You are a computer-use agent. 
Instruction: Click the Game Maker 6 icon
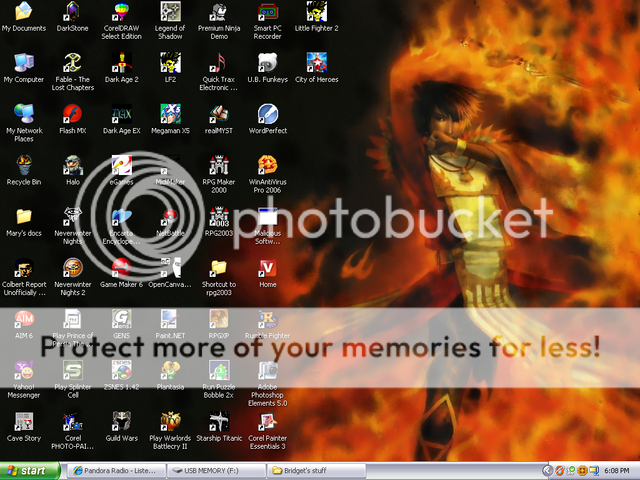click(121, 266)
